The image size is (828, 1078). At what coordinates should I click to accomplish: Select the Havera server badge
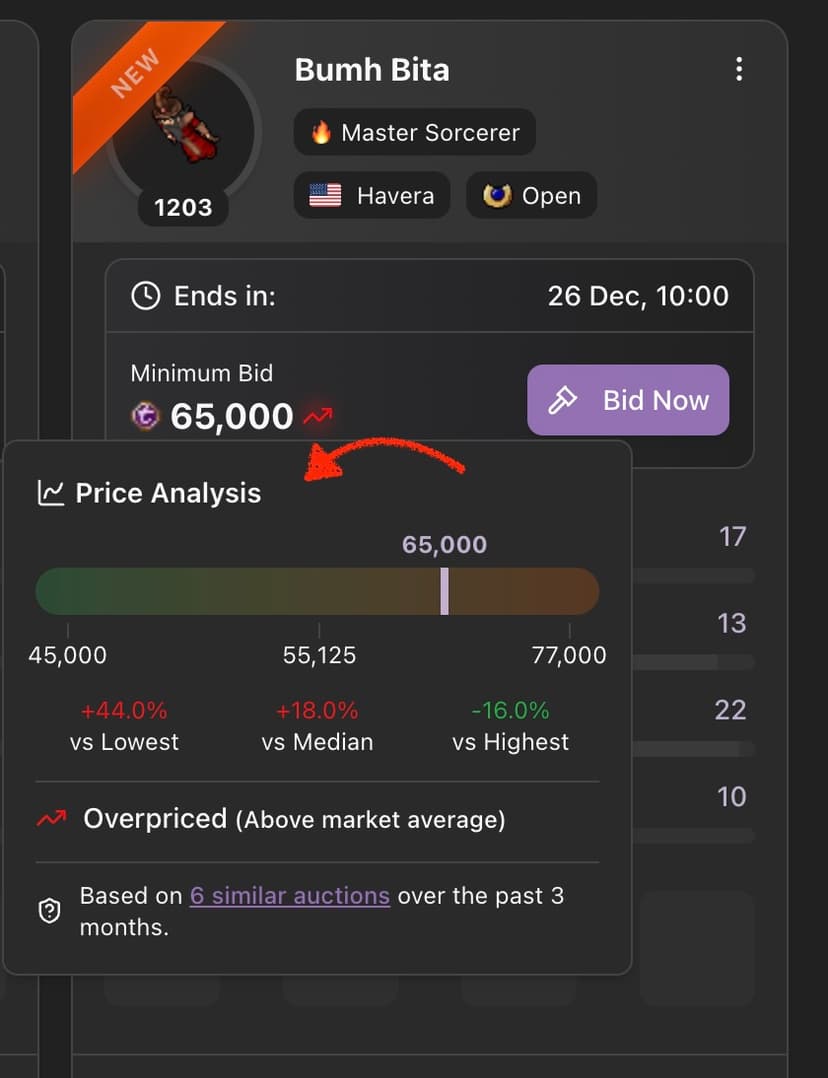[371, 196]
